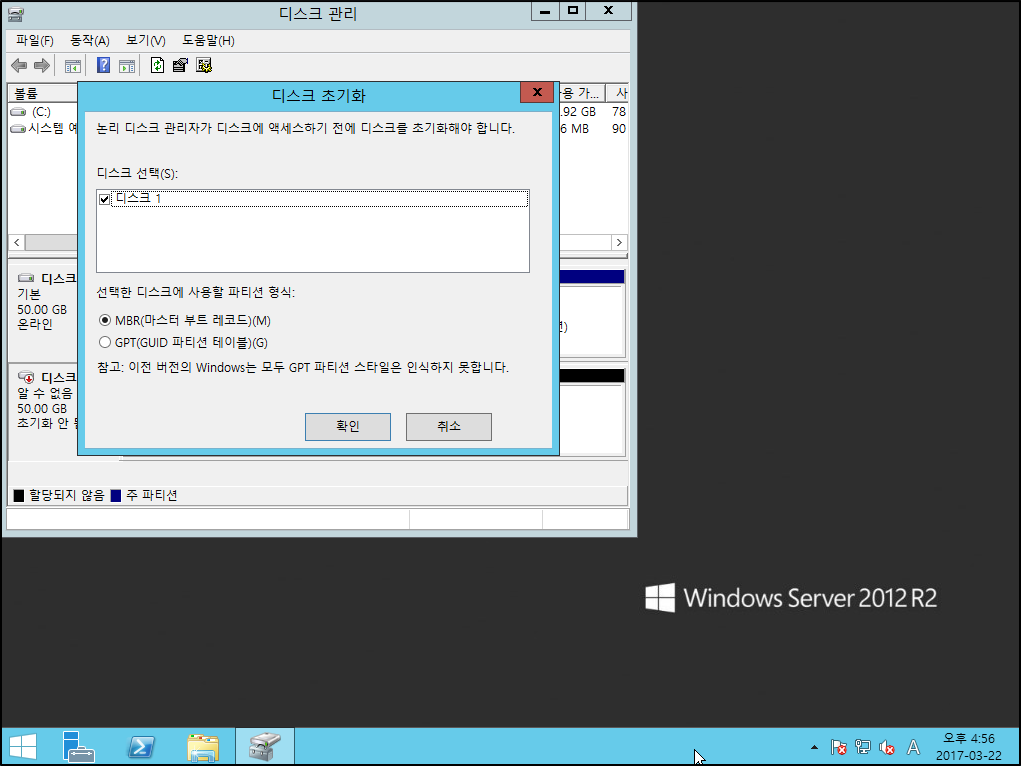Viewport: 1021px width, 766px height.
Task: Click the 78 value in the volume list
Action: coord(619,112)
